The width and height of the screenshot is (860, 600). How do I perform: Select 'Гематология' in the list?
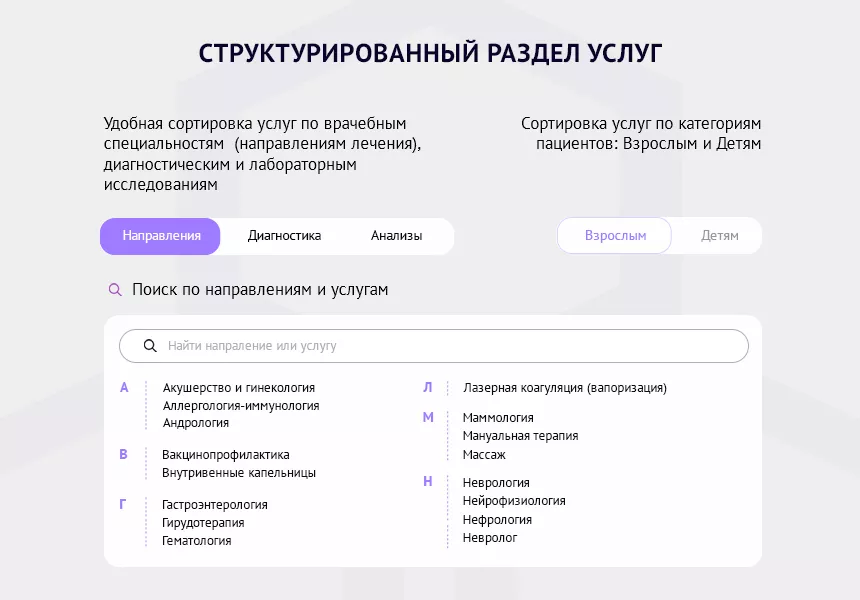point(196,541)
